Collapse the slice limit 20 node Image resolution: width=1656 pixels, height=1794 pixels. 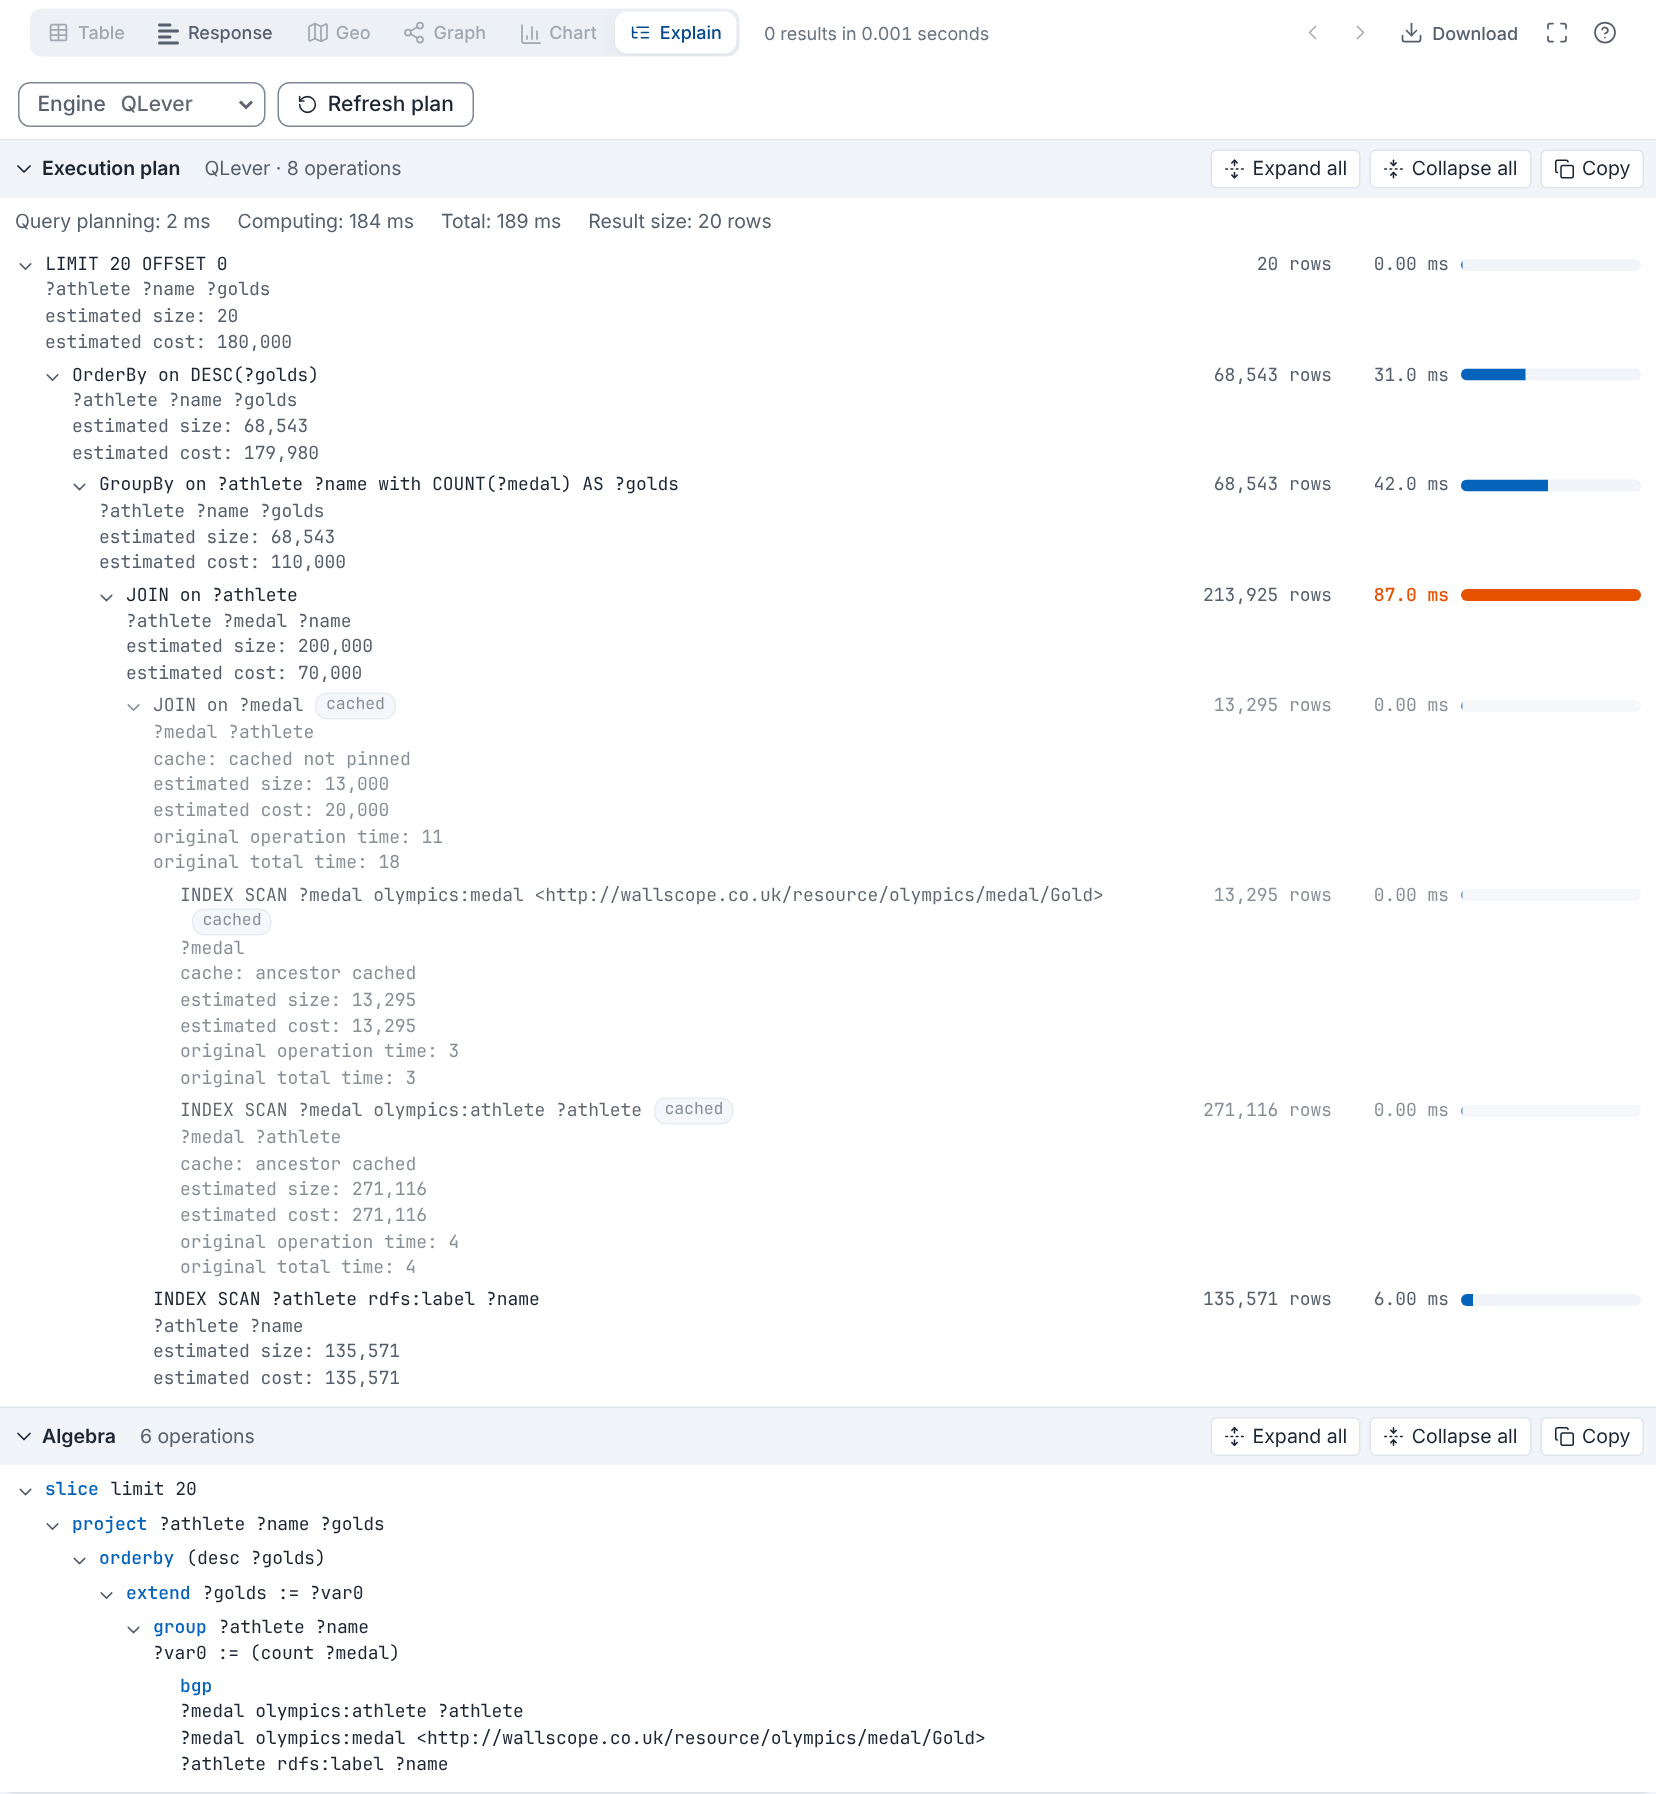click(x=26, y=1491)
